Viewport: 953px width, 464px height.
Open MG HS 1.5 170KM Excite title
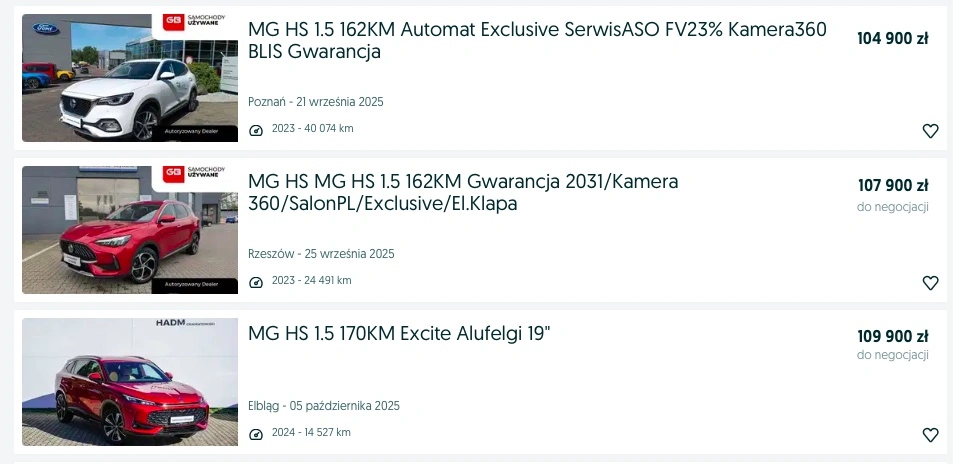click(399, 333)
